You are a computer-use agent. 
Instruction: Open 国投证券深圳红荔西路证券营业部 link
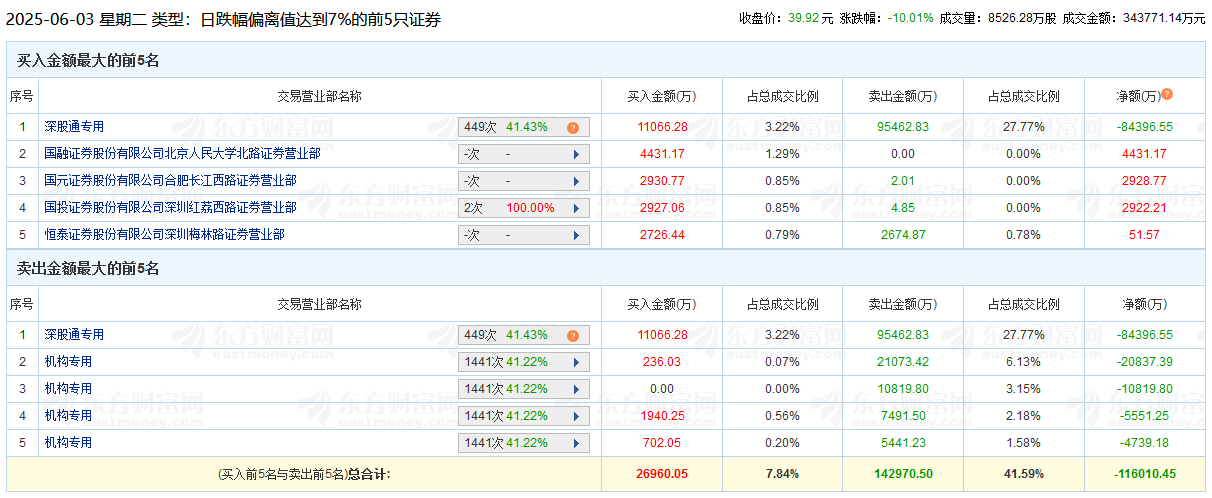coord(170,208)
